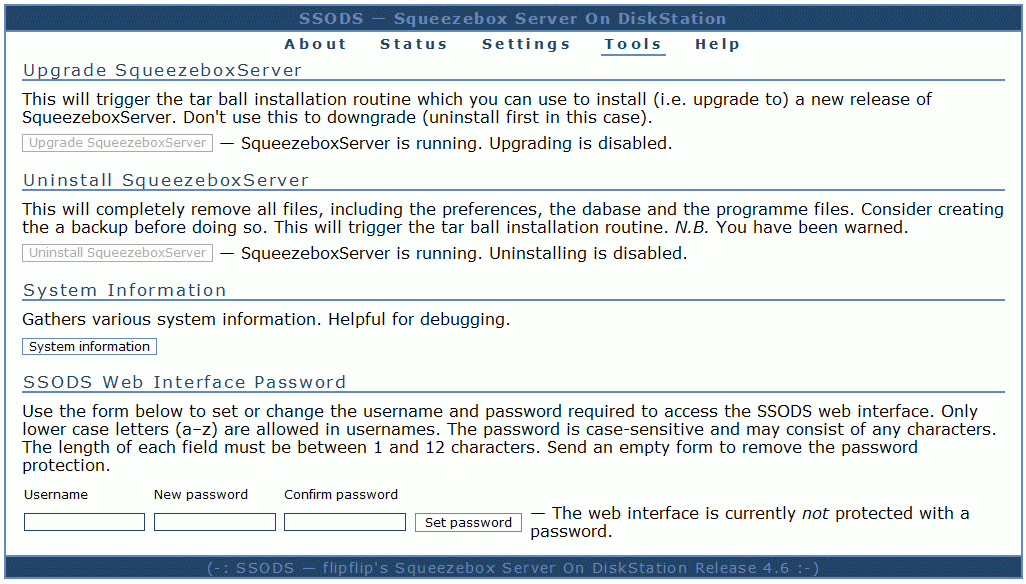The image size is (1026, 584).
Task: Submit the form with Set password
Action: tap(468, 522)
